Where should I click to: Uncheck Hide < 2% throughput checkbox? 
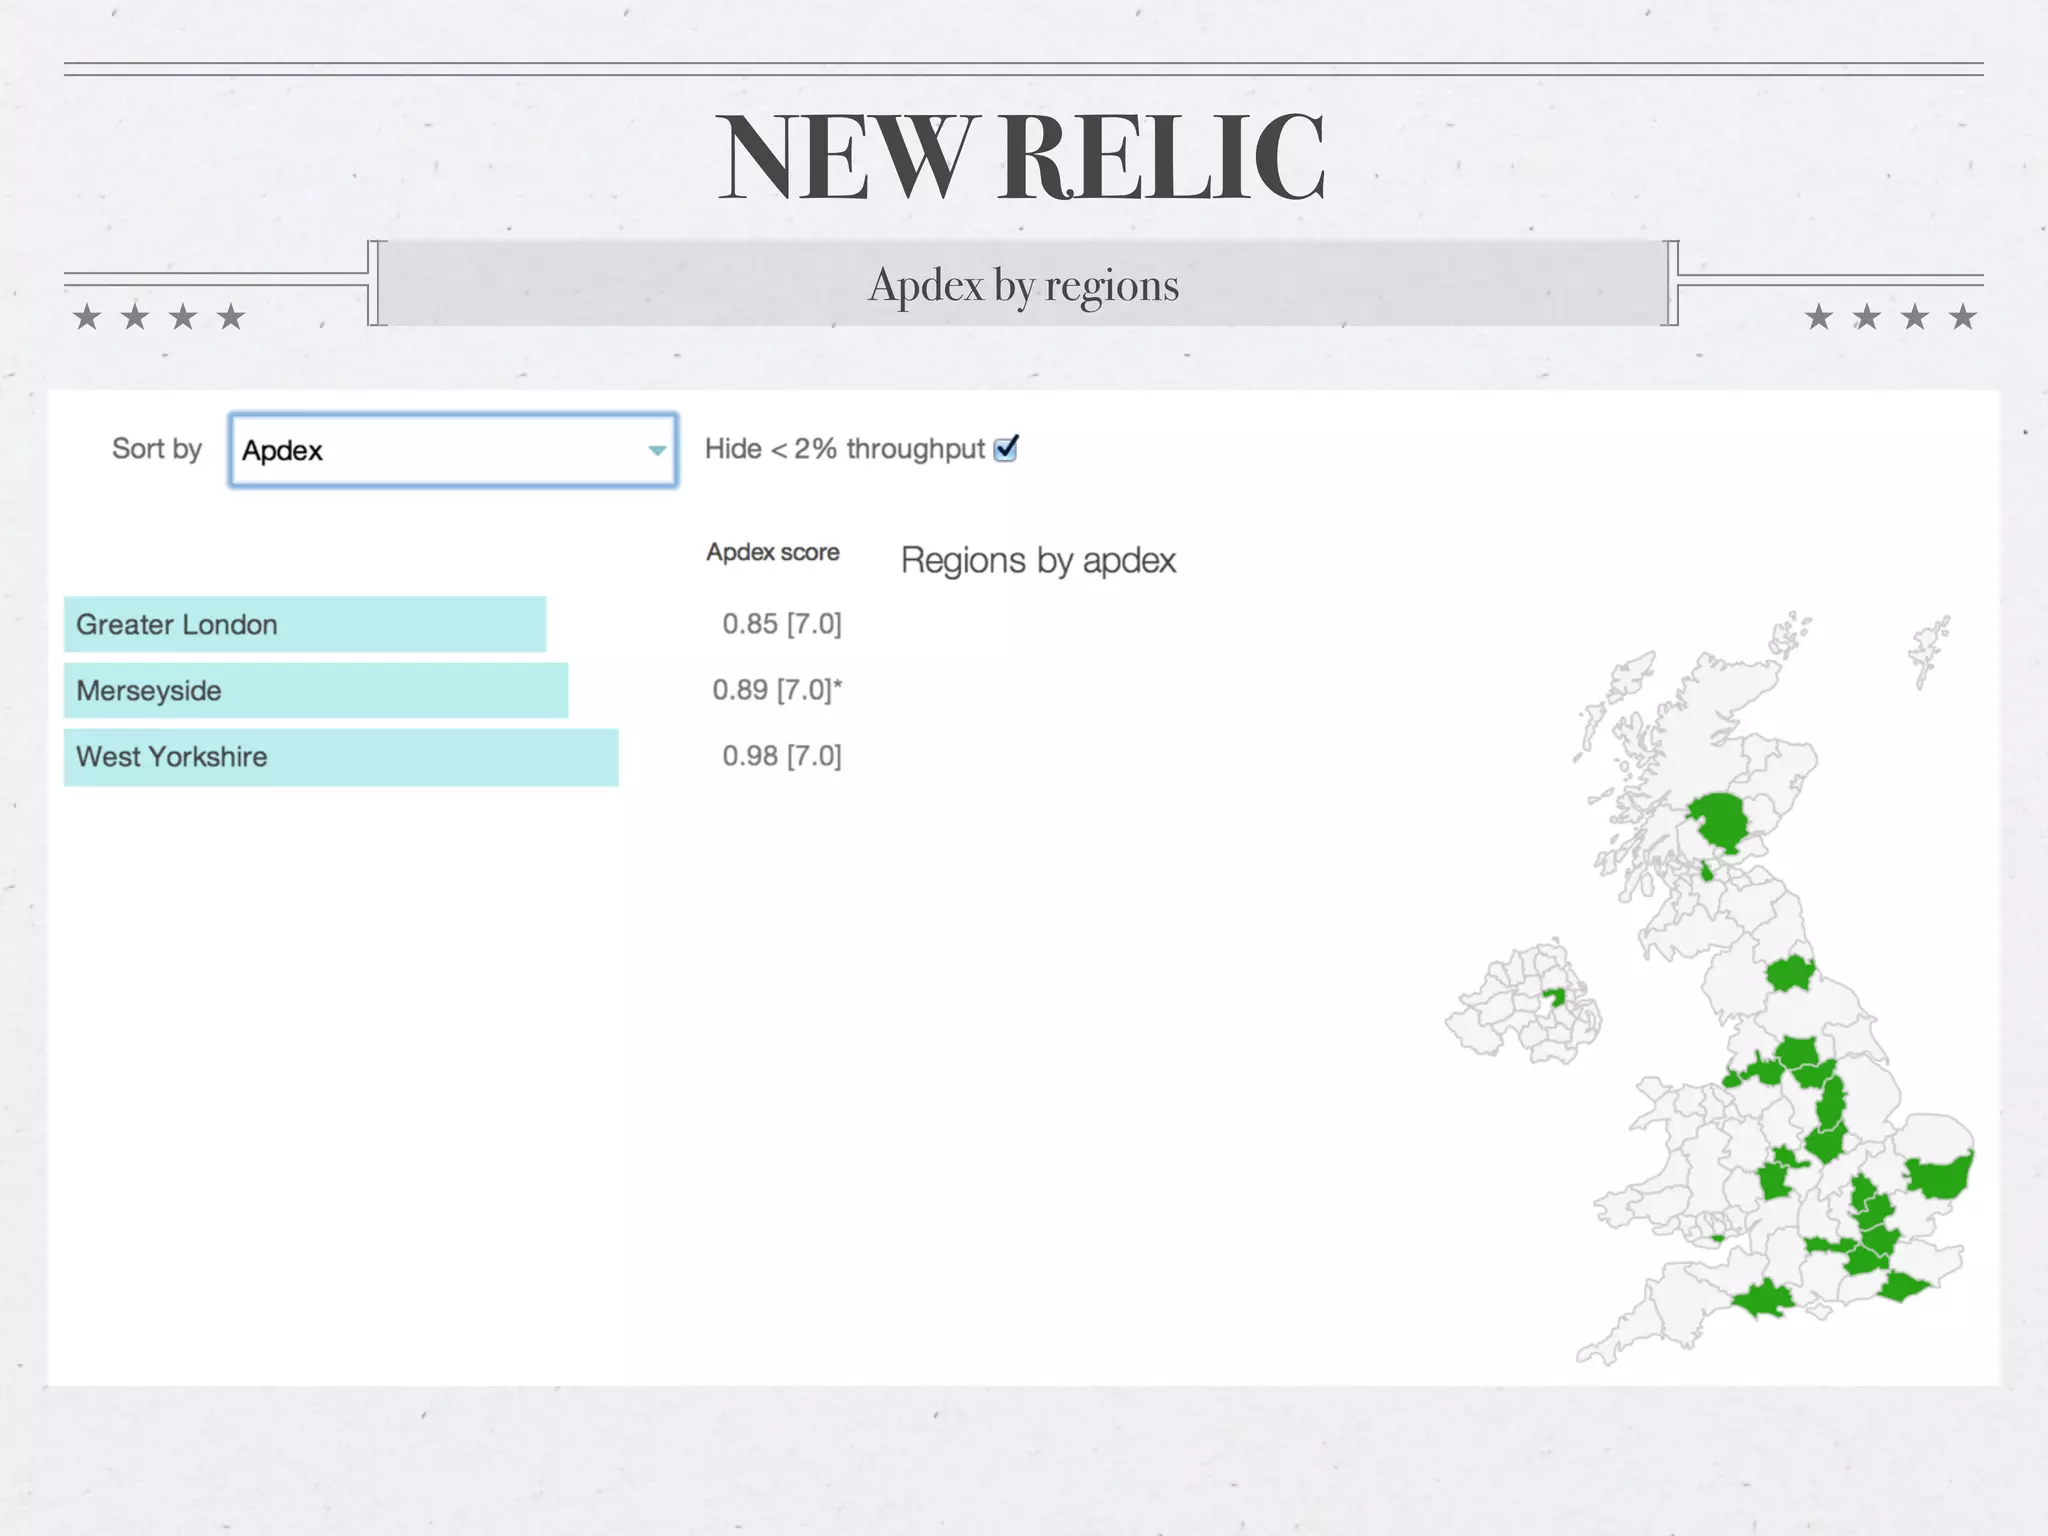pos(1006,448)
